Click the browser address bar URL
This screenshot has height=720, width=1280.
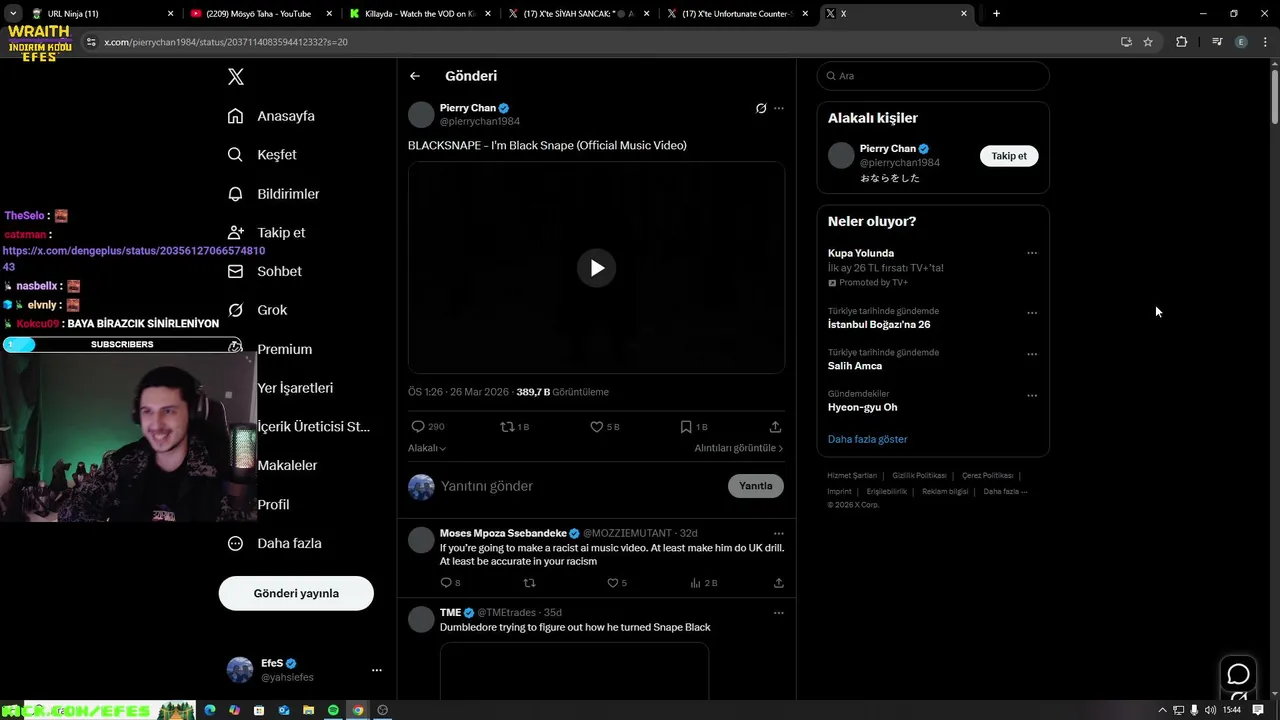[226, 42]
